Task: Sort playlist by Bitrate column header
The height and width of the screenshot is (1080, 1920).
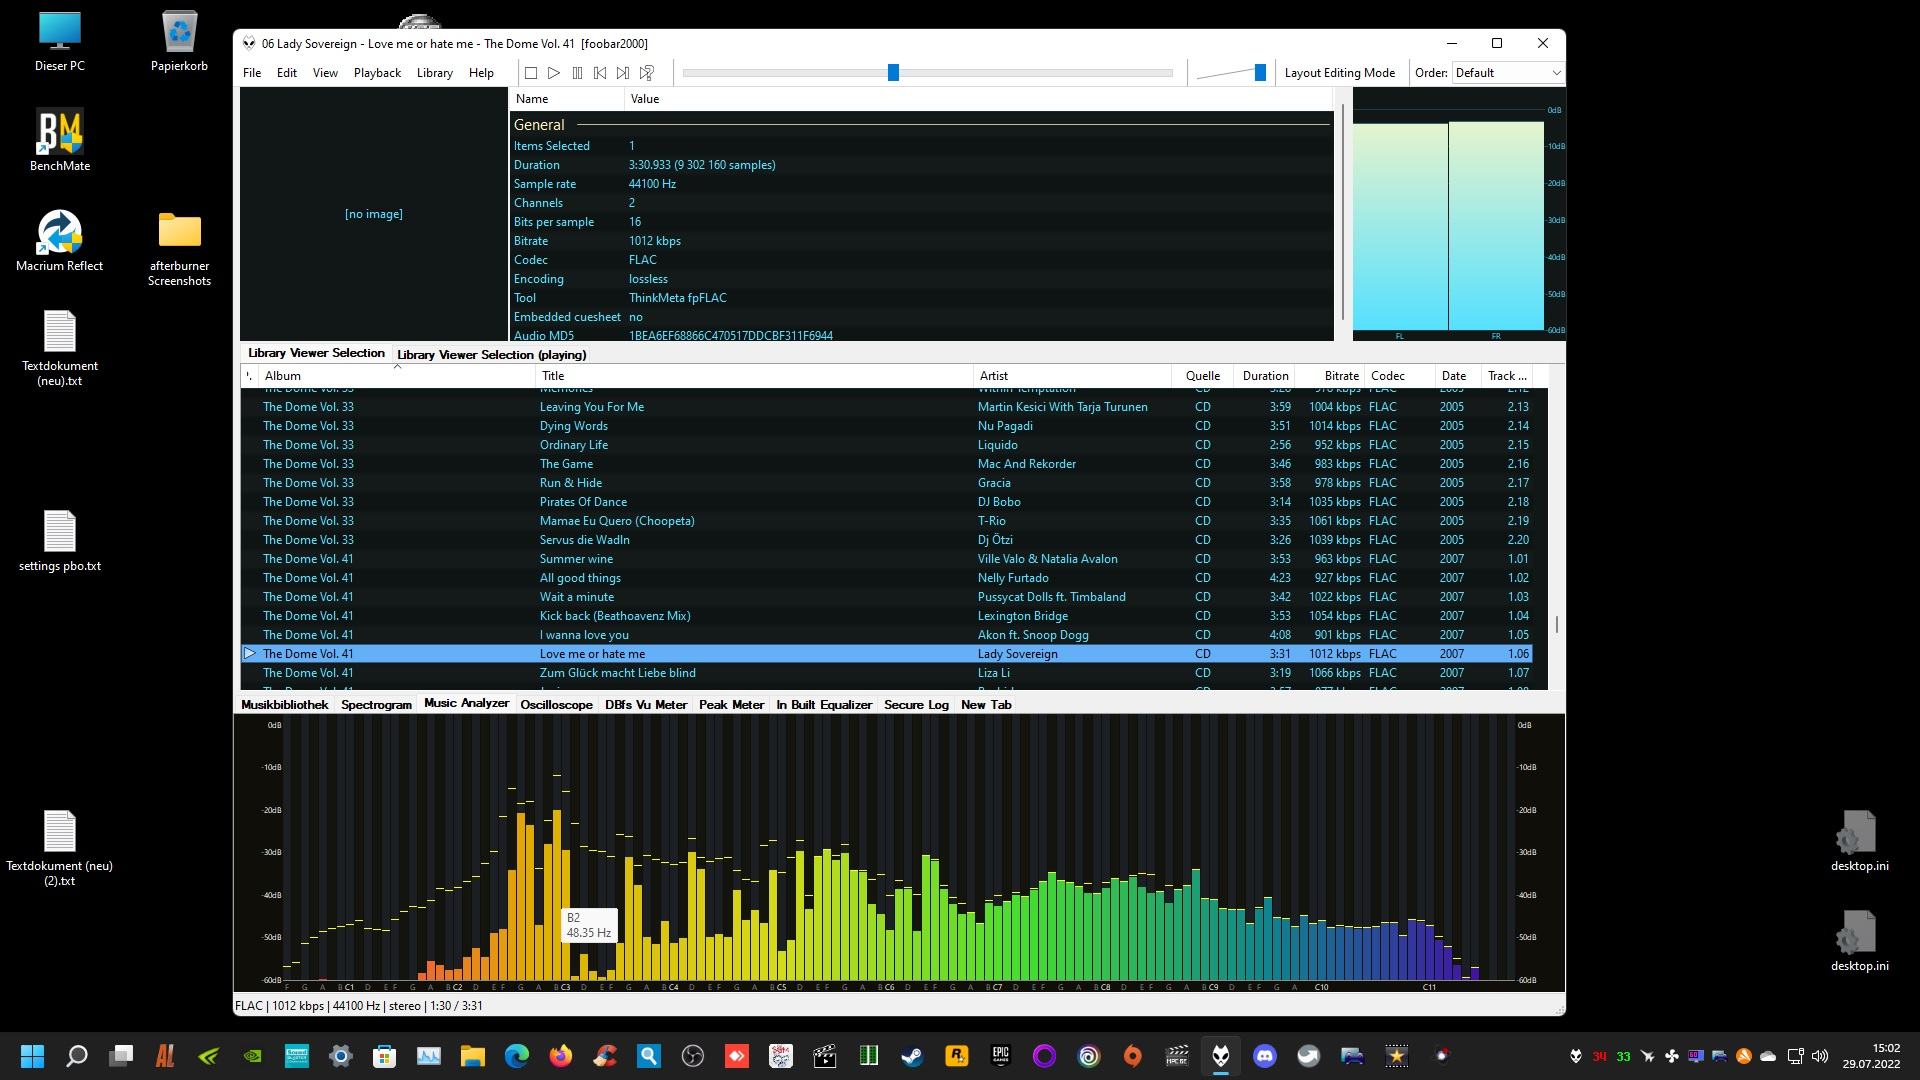Action: click(1331, 376)
